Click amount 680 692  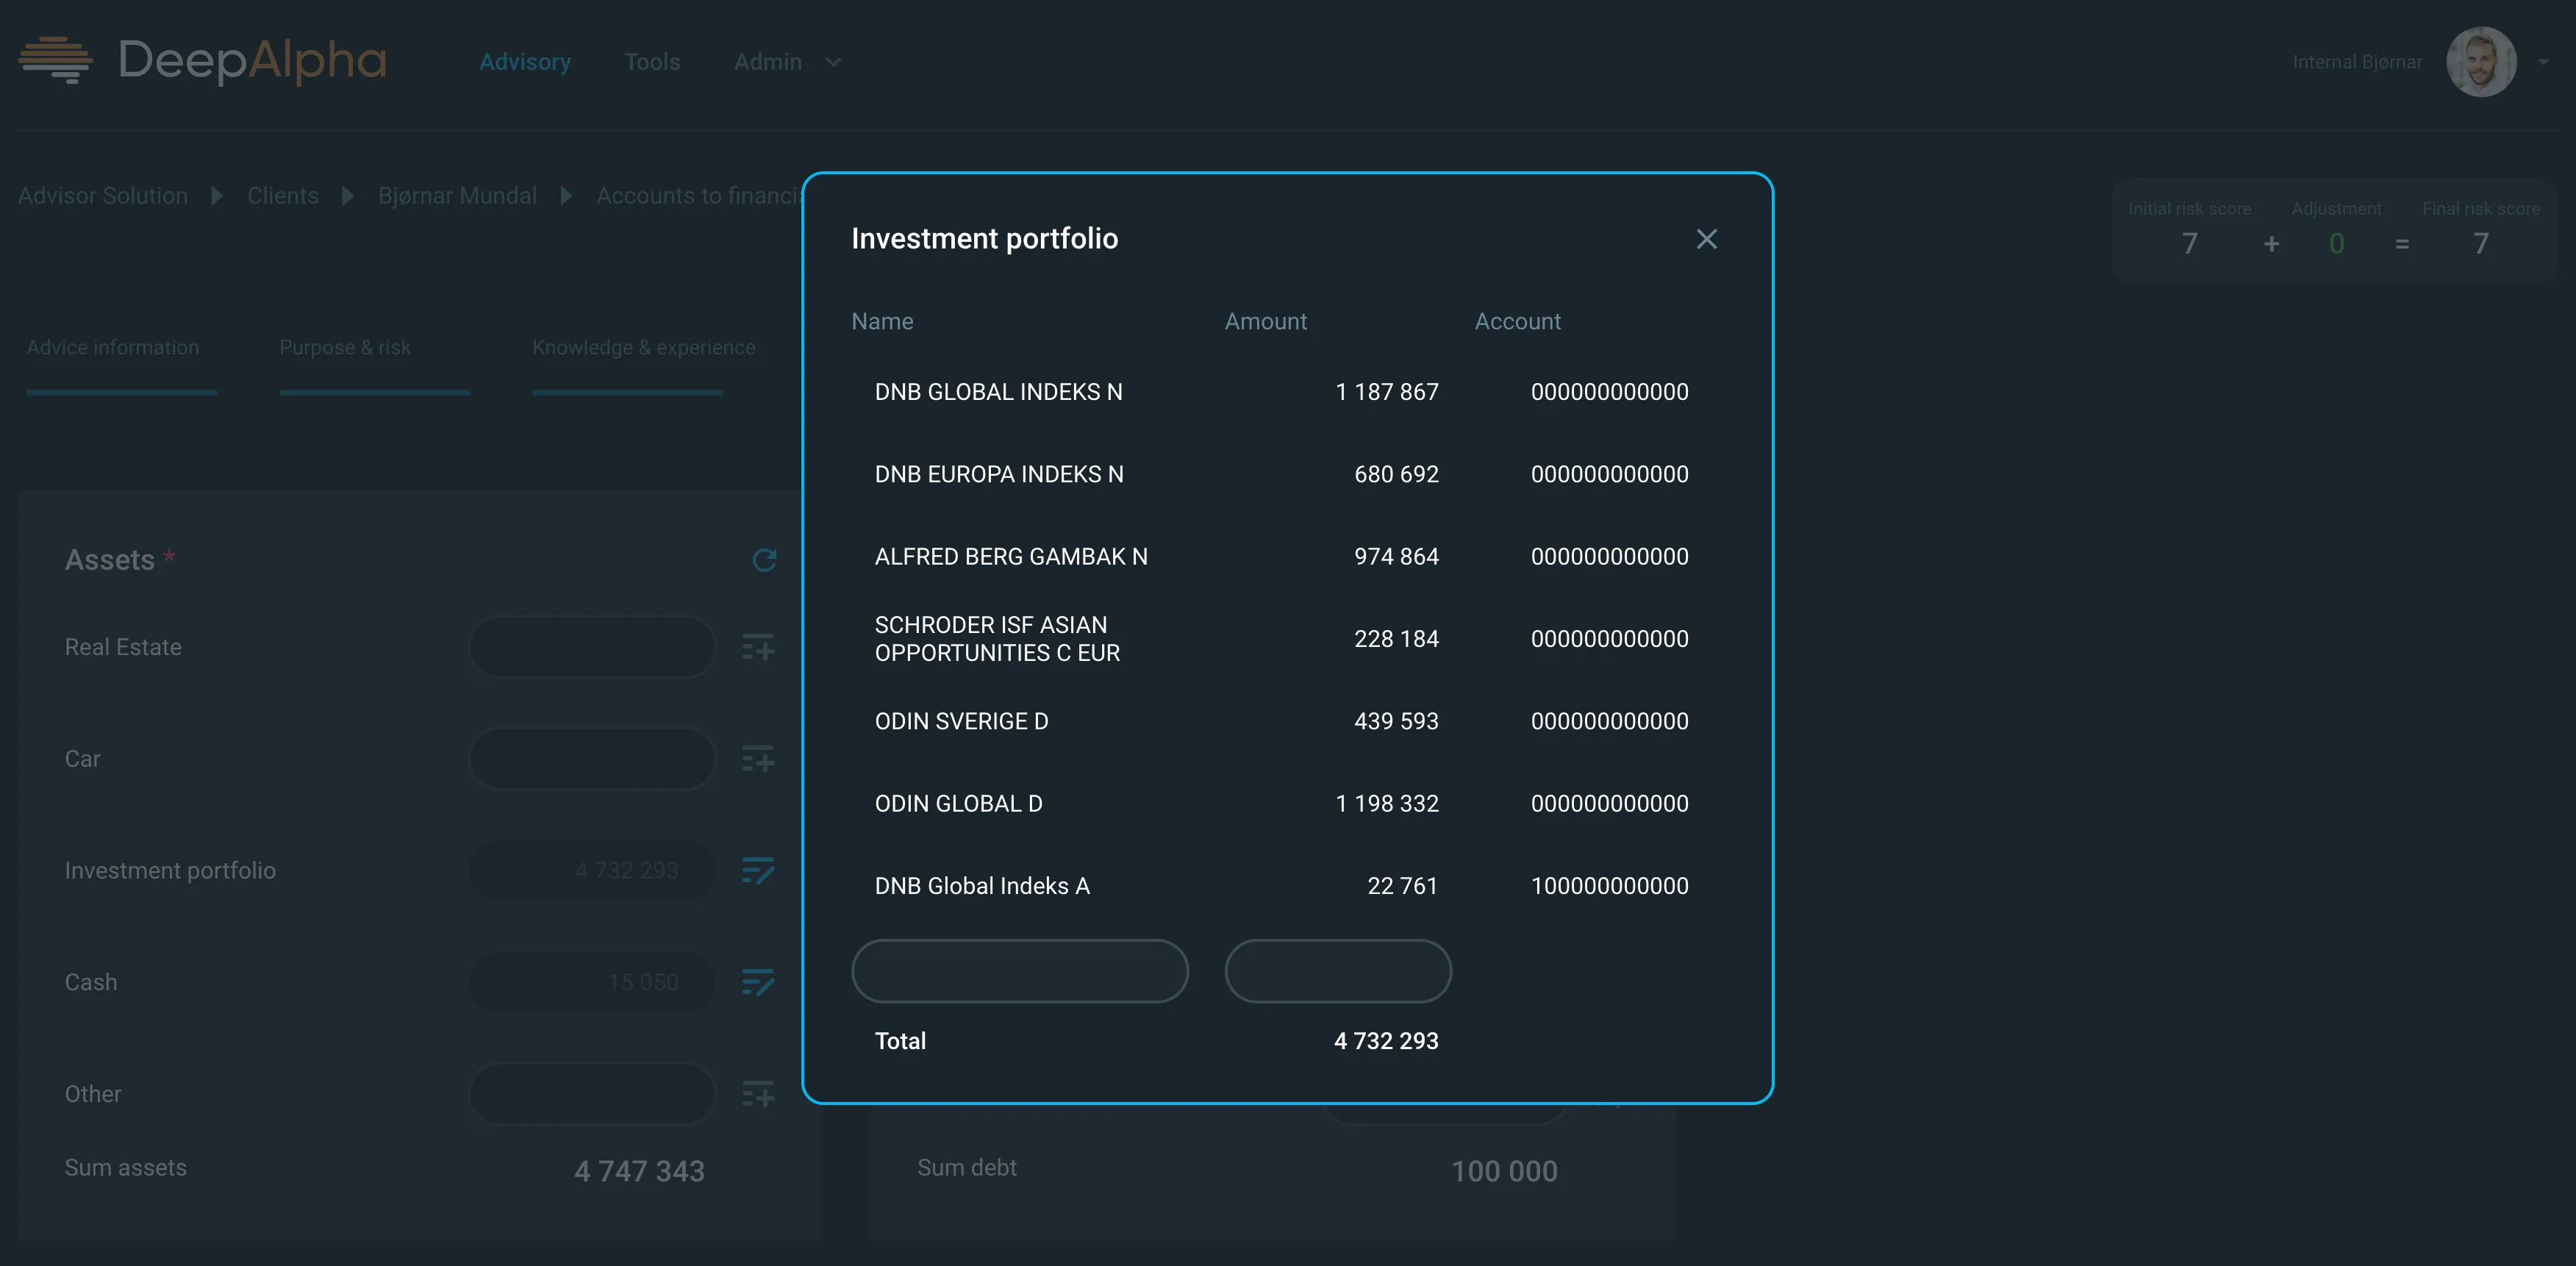(1396, 474)
